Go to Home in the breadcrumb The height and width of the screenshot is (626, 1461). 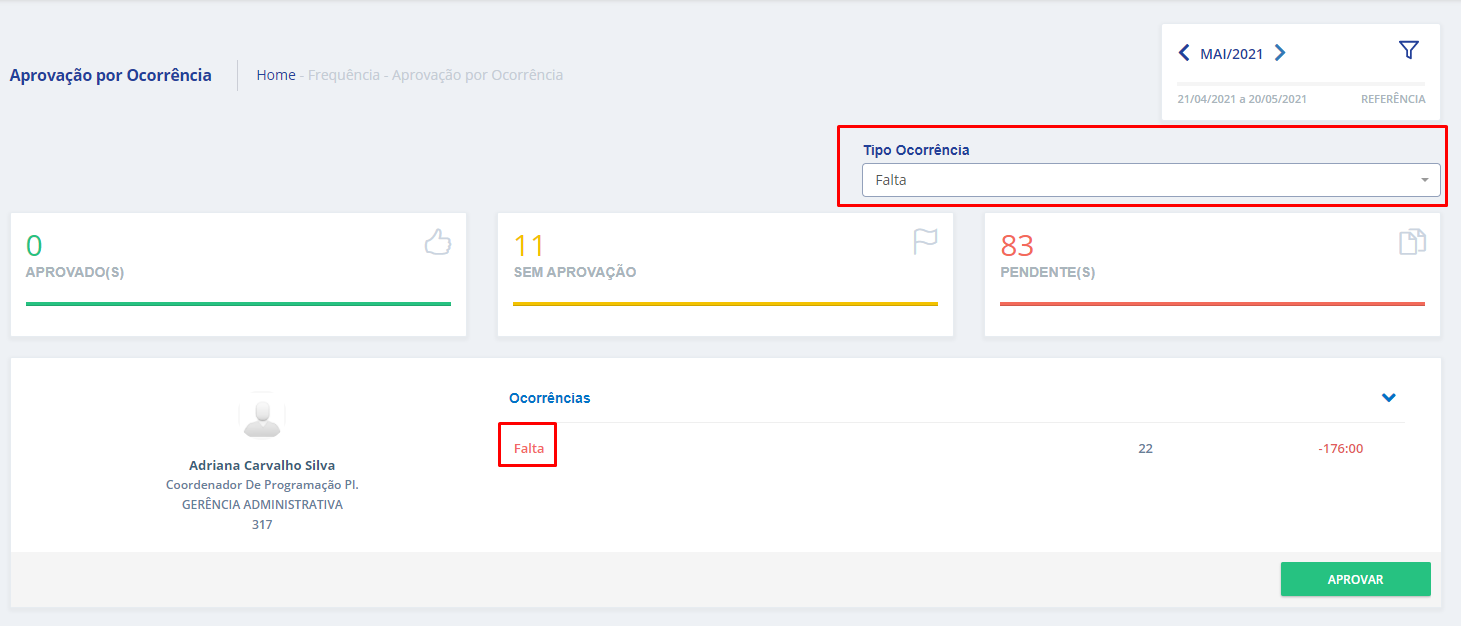276,75
